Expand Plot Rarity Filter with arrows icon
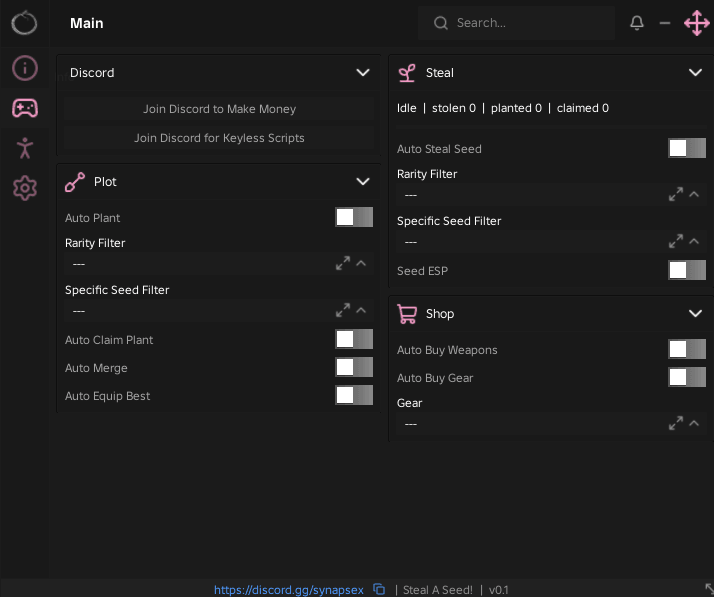 tap(343, 263)
